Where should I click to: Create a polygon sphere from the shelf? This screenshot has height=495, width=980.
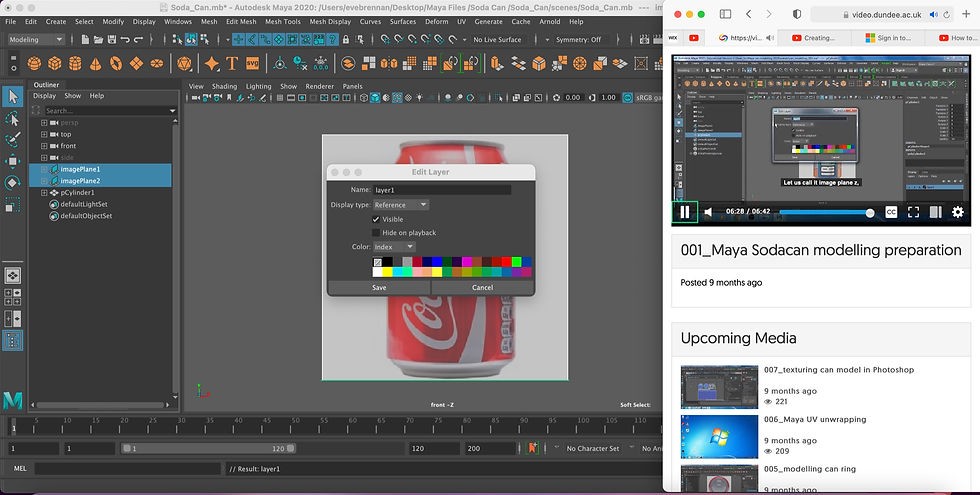(34, 64)
